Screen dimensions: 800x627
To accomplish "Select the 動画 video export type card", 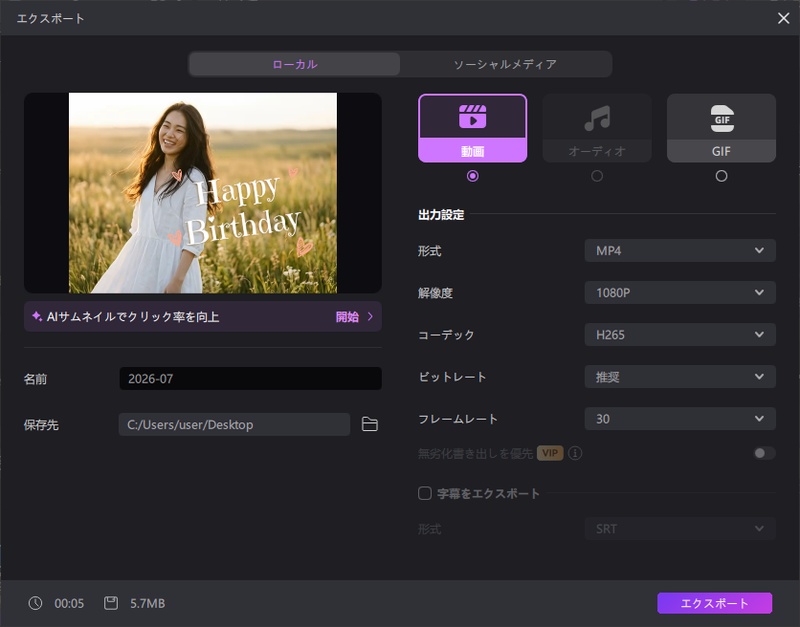I will 472,128.
